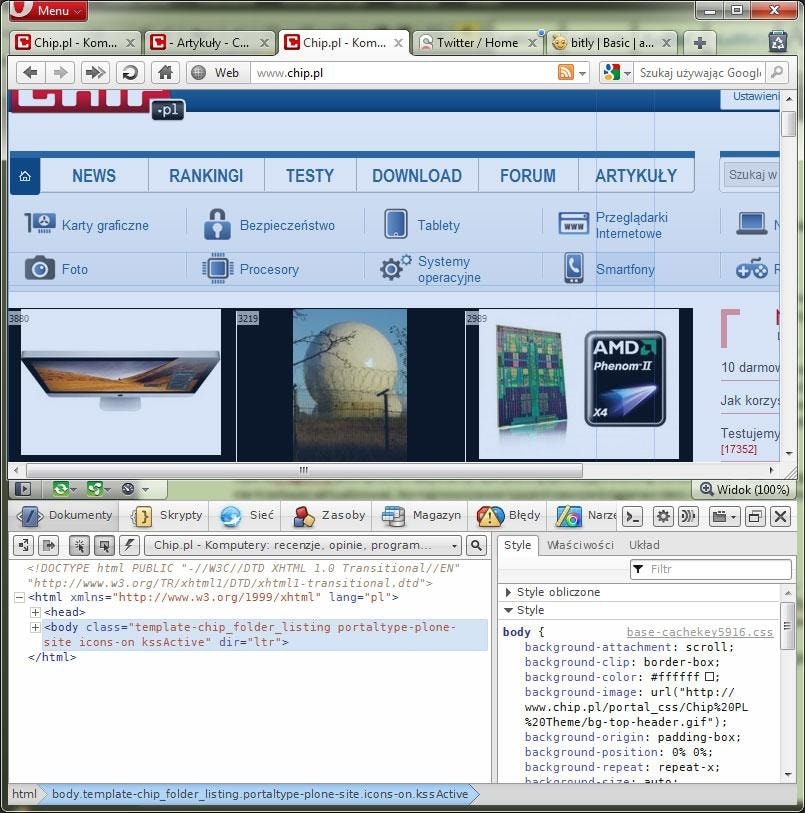Viewport: 805px width, 813px height.
Task: Click the search icon in Dragonfly toolbar
Action: point(477,545)
